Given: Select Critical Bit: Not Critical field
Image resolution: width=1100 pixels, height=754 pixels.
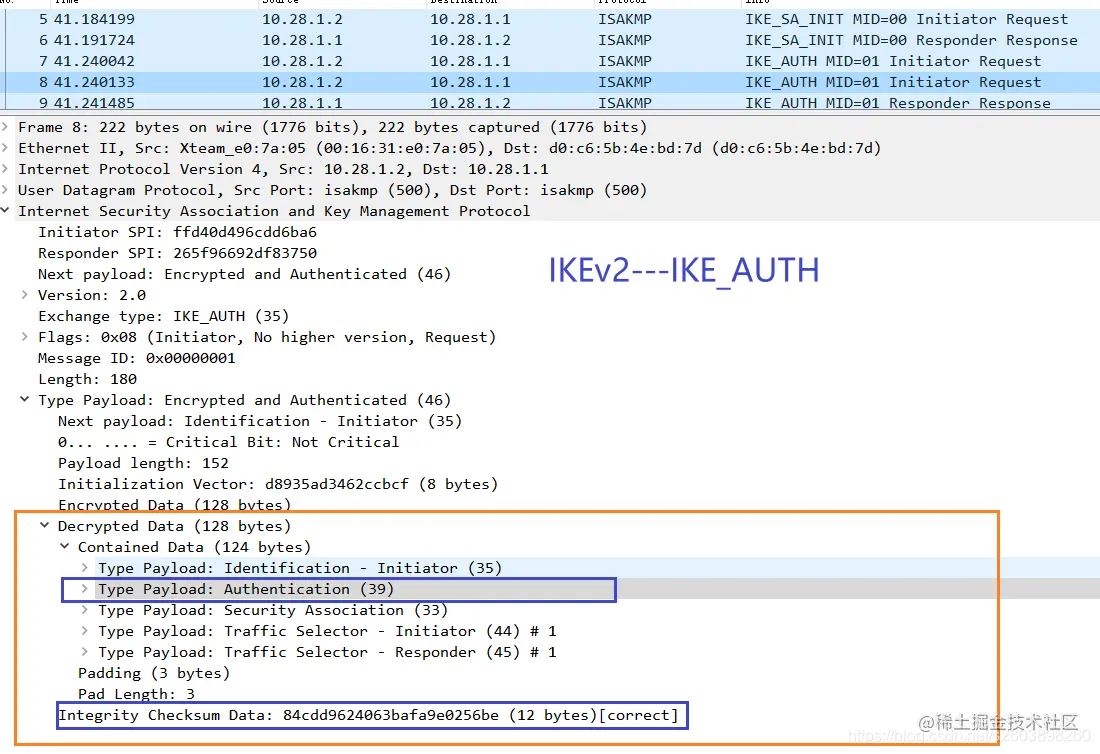Looking at the screenshot, I should [229, 443].
